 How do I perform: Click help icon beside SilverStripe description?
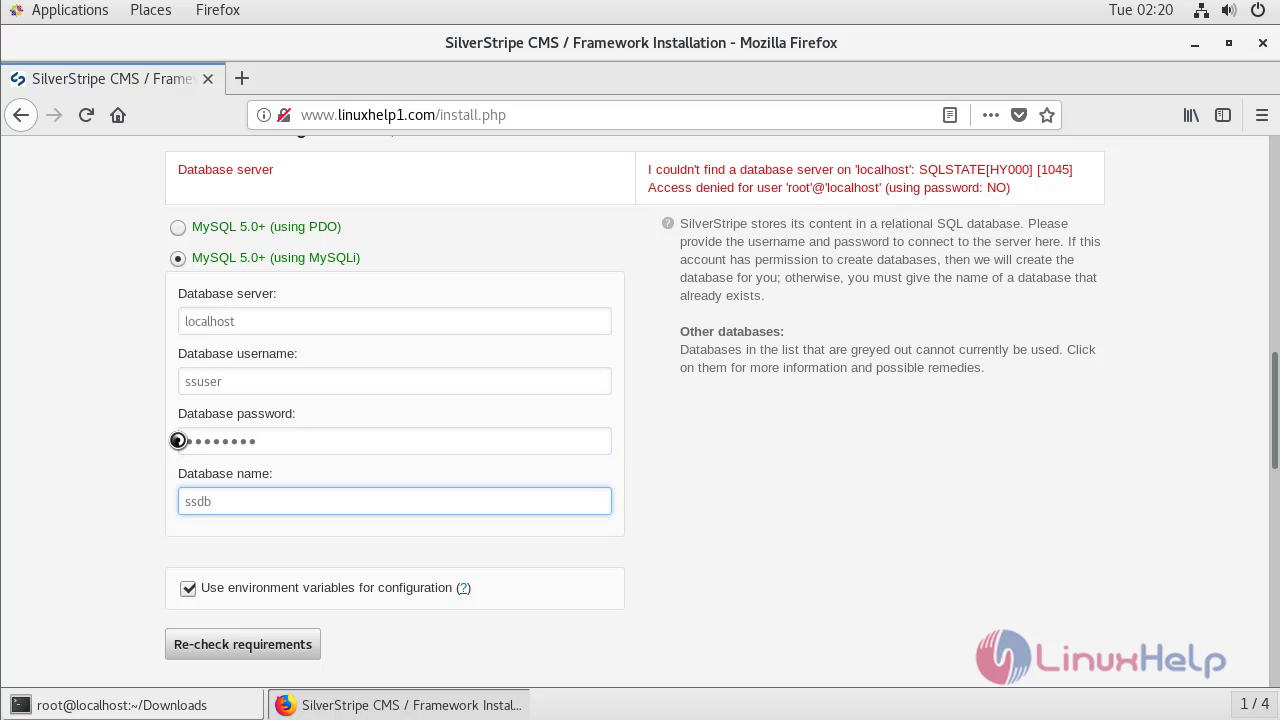pos(668,223)
